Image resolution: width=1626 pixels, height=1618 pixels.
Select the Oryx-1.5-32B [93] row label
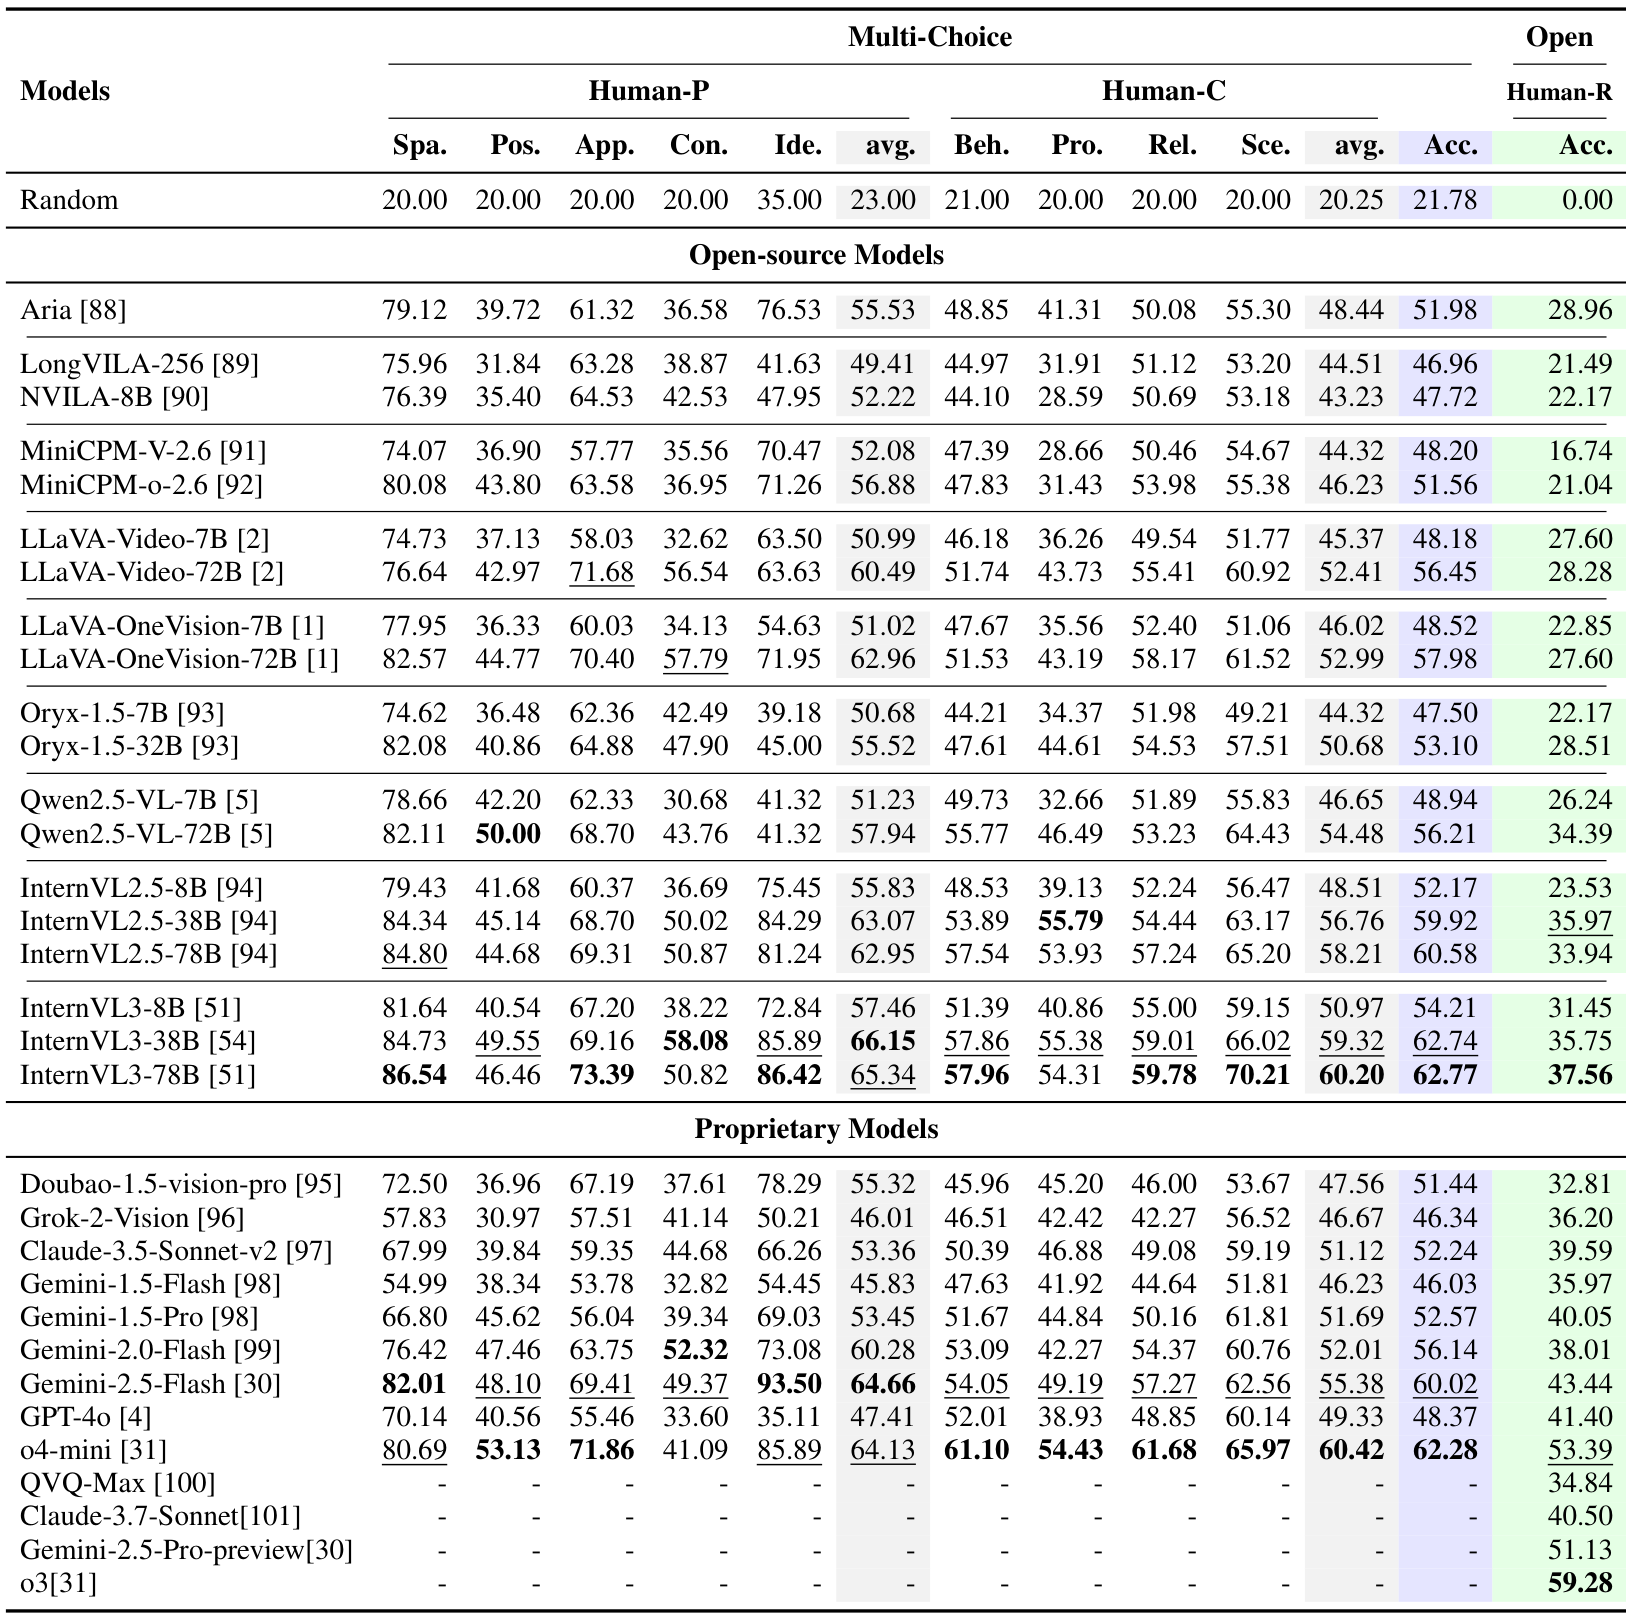tap(129, 746)
